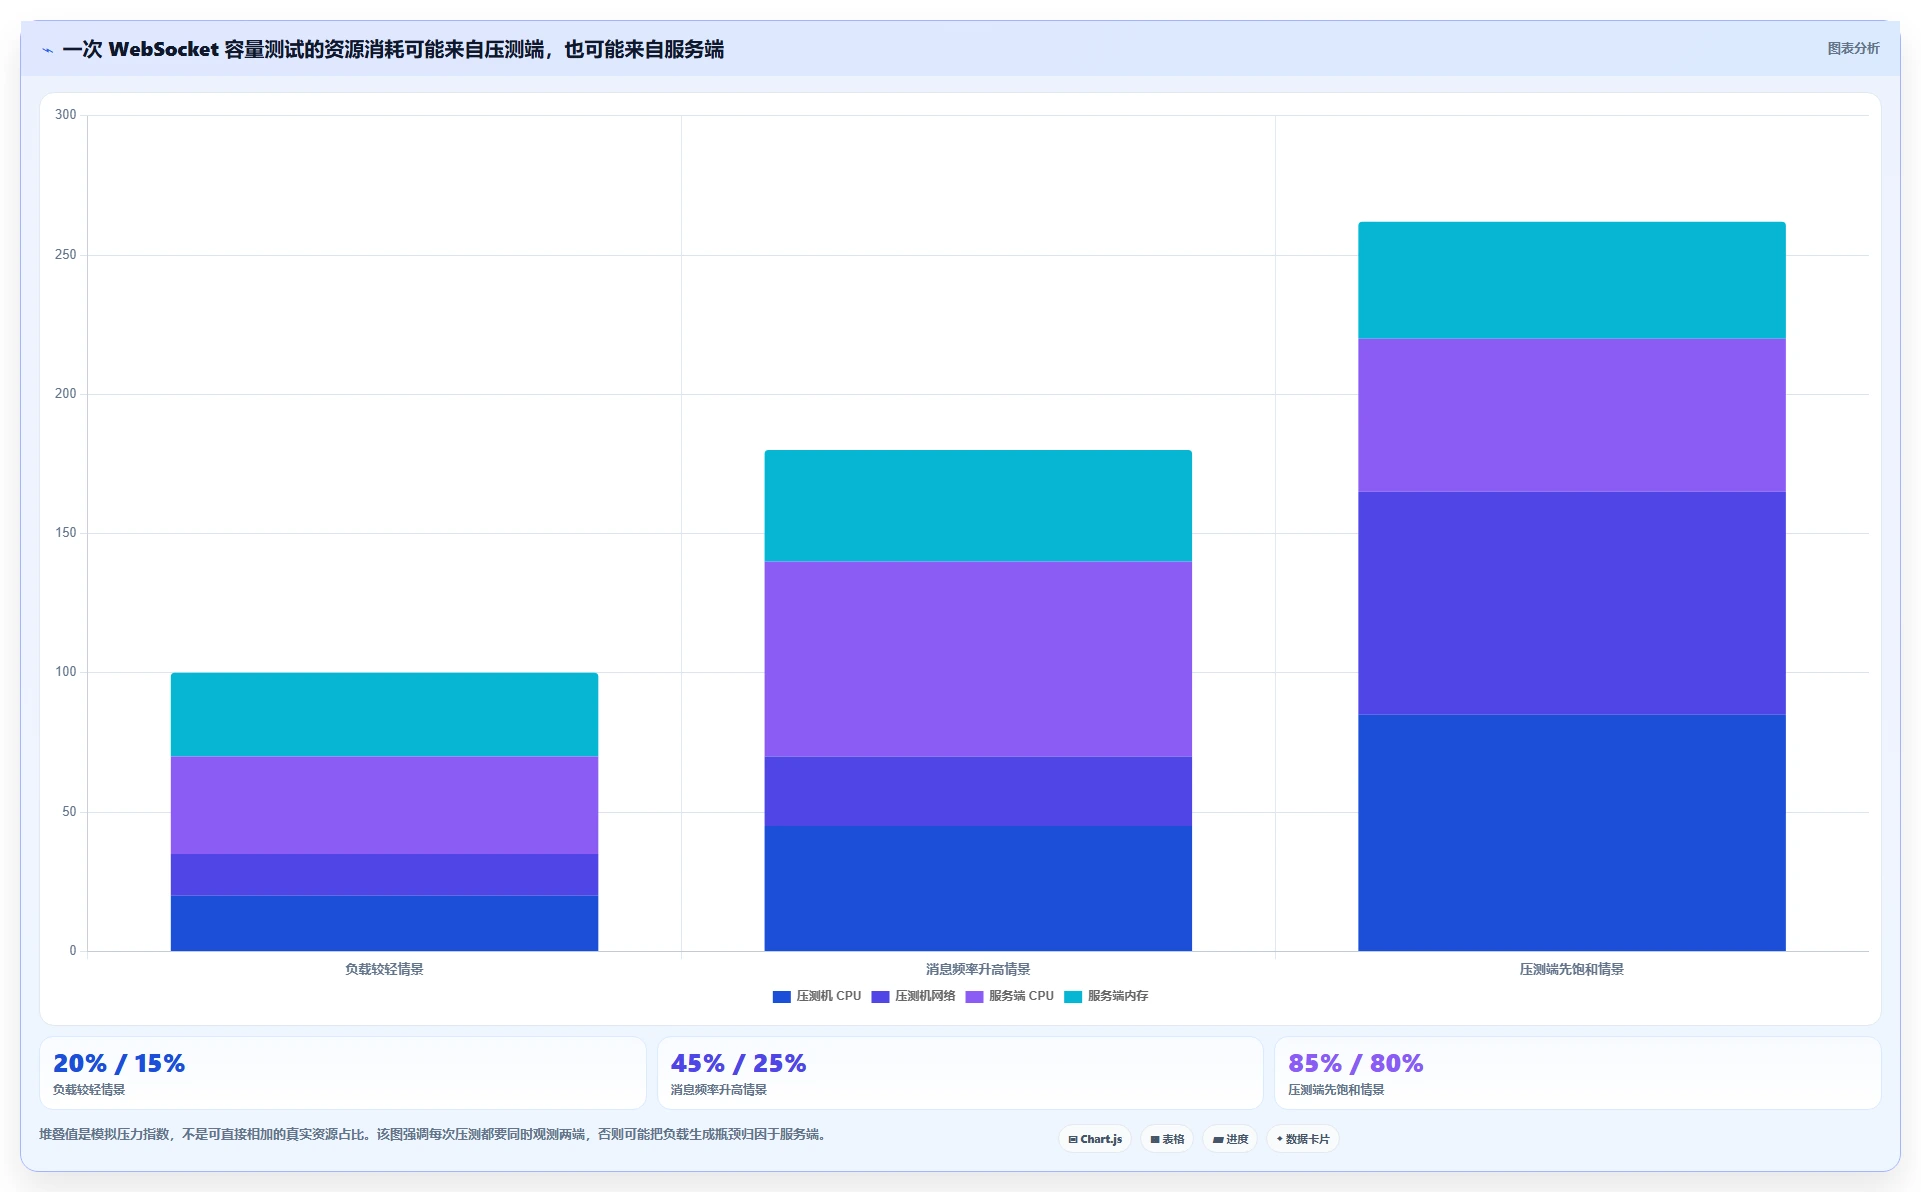The width and height of the screenshot is (1921, 1192).
Task: Toggle 服务端内存 legend swatch
Action: pos(1073,996)
